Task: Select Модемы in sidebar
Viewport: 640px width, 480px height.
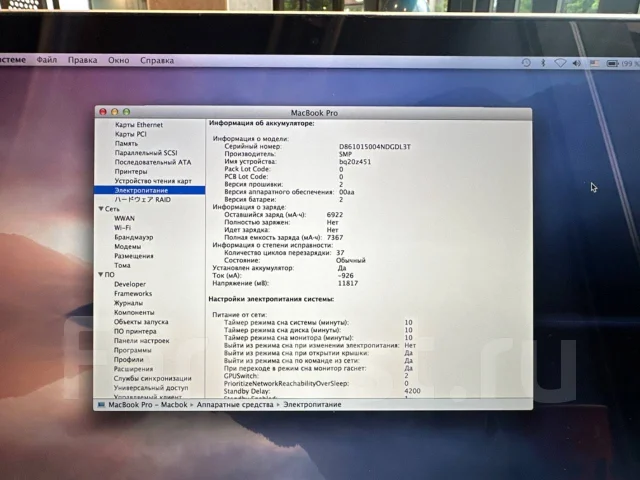Action: [128, 247]
